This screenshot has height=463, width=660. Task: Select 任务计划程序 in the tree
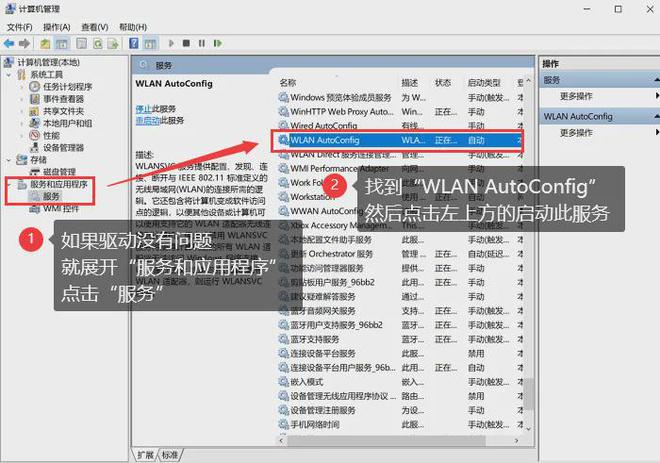(x=67, y=87)
